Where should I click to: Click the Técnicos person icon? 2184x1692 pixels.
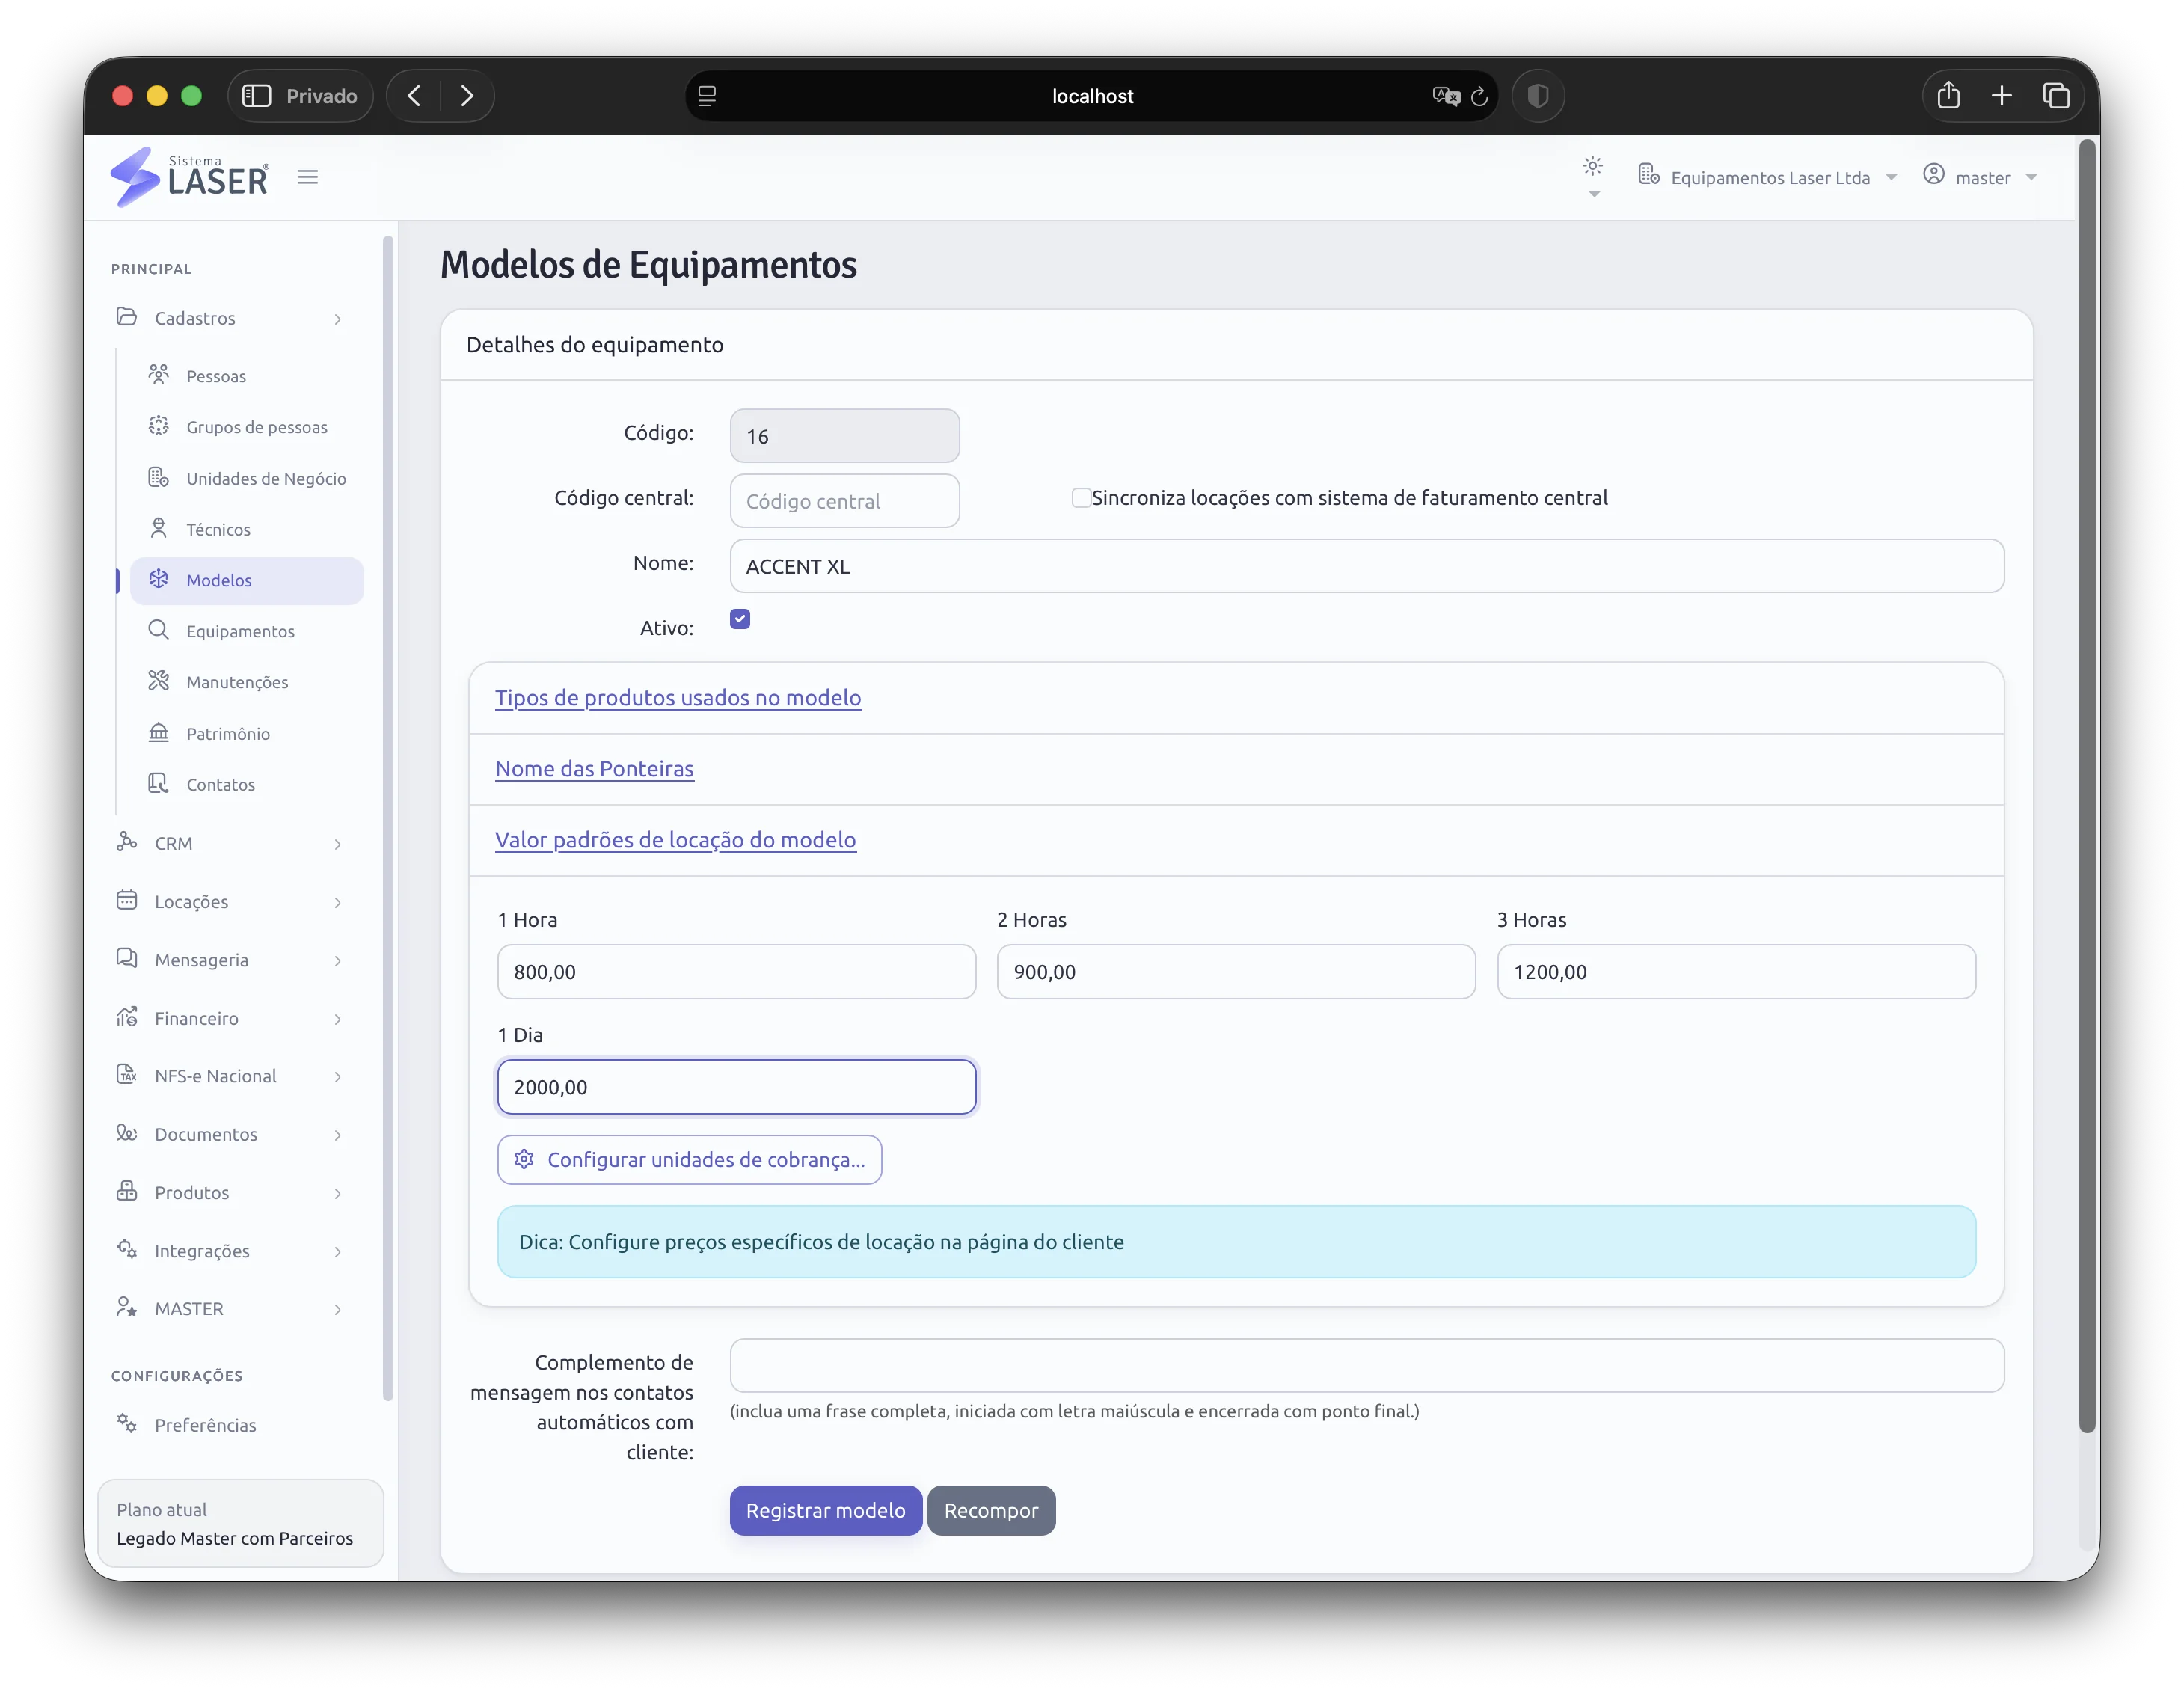(158, 528)
